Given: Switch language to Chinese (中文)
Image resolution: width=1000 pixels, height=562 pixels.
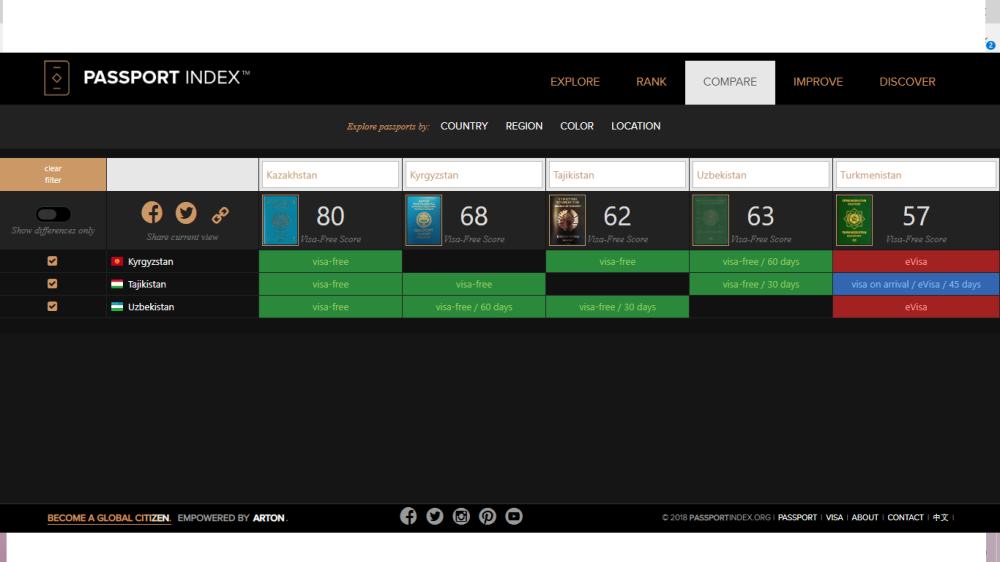Looking at the screenshot, I should point(940,517).
